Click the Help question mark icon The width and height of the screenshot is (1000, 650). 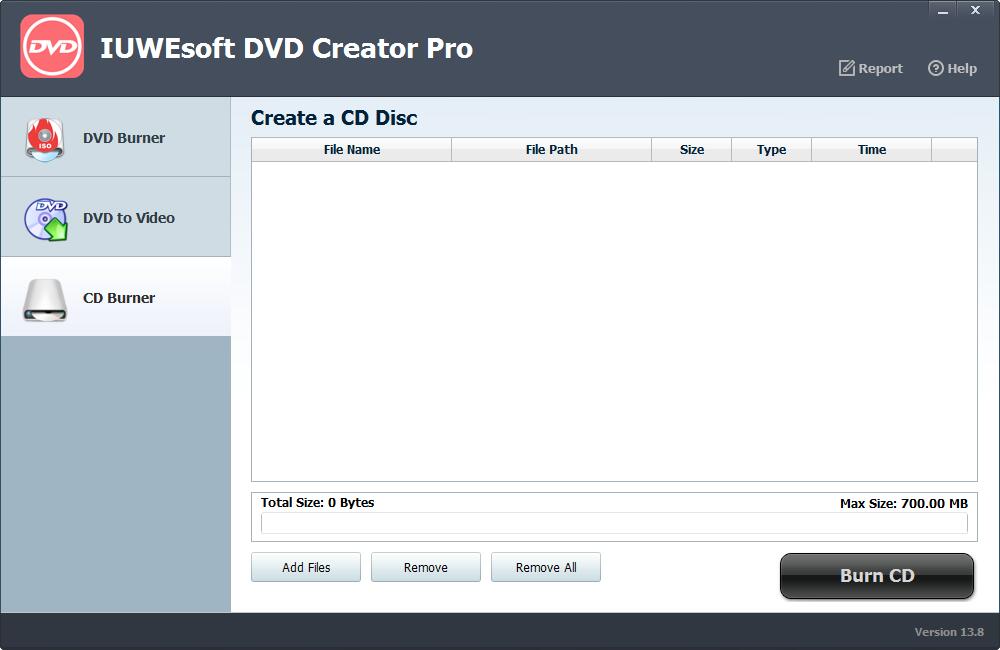[x=936, y=68]
